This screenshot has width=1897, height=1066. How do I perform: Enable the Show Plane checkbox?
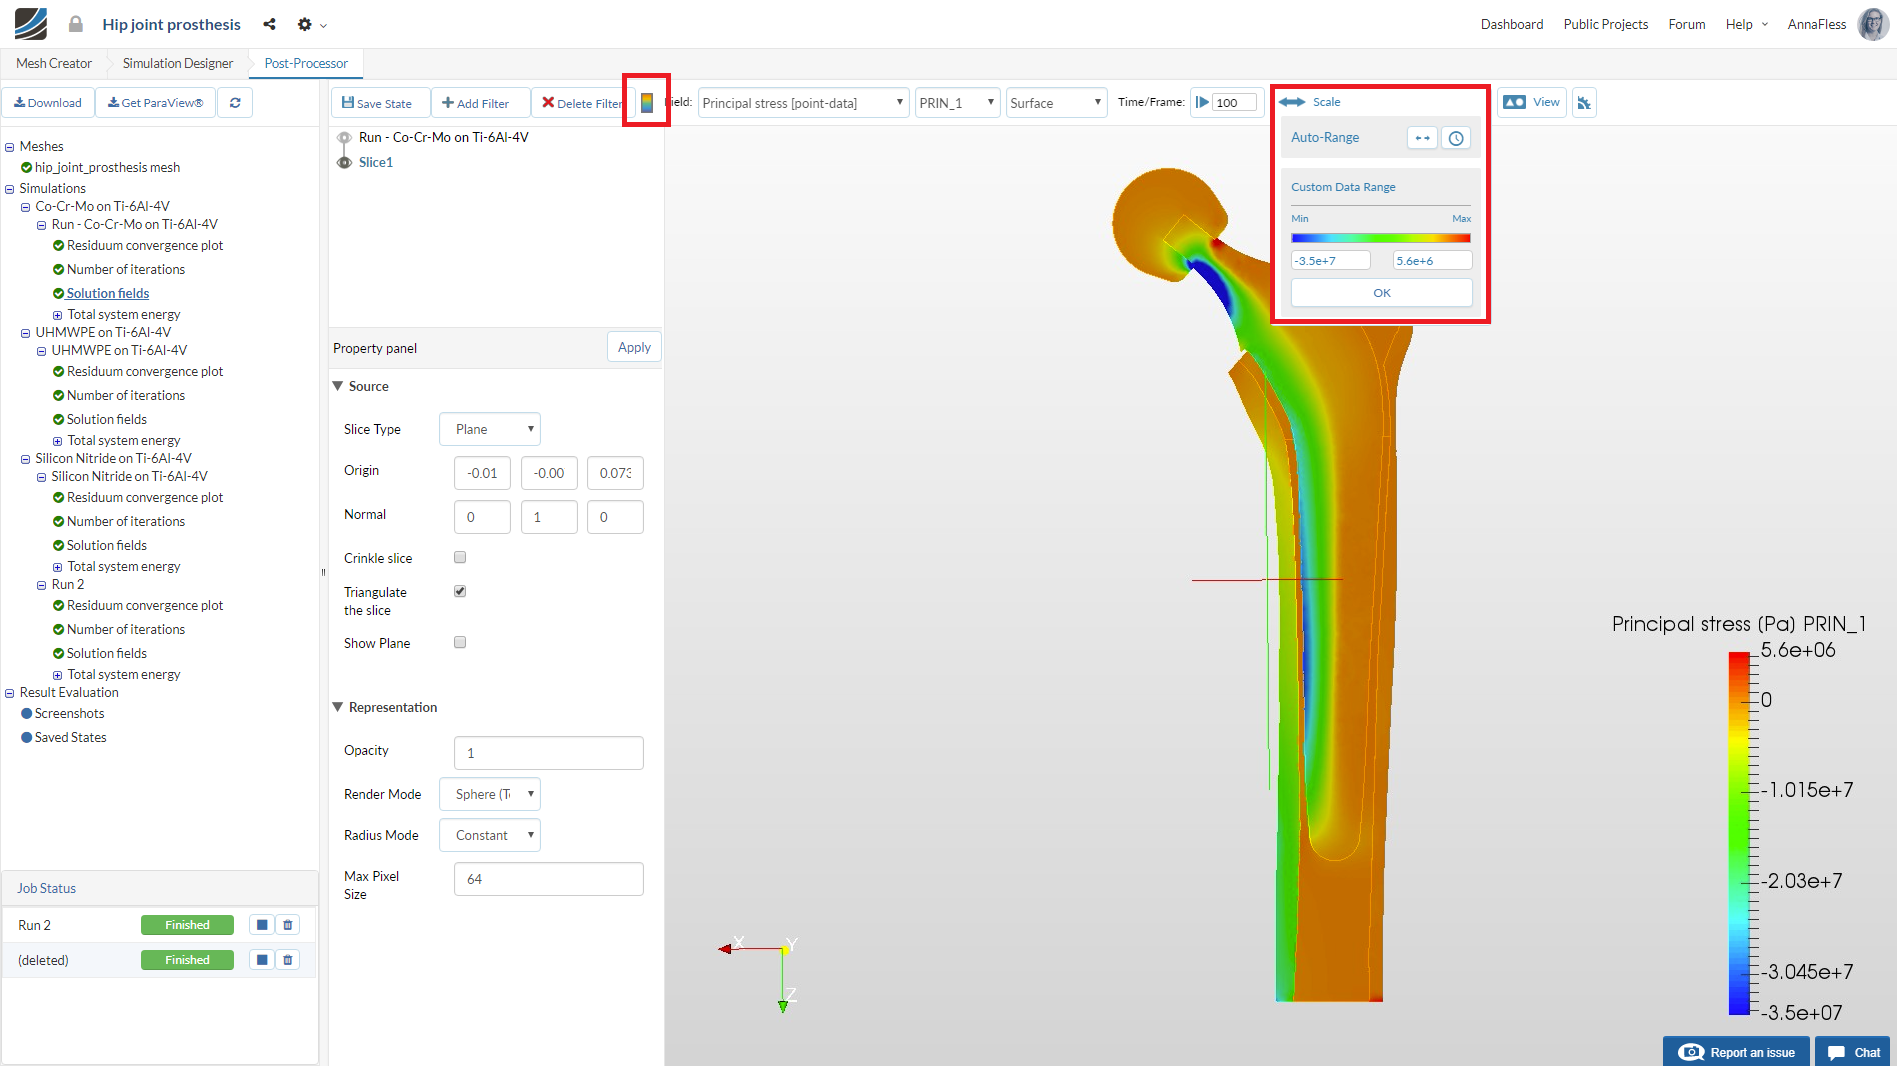click(459, 642)
